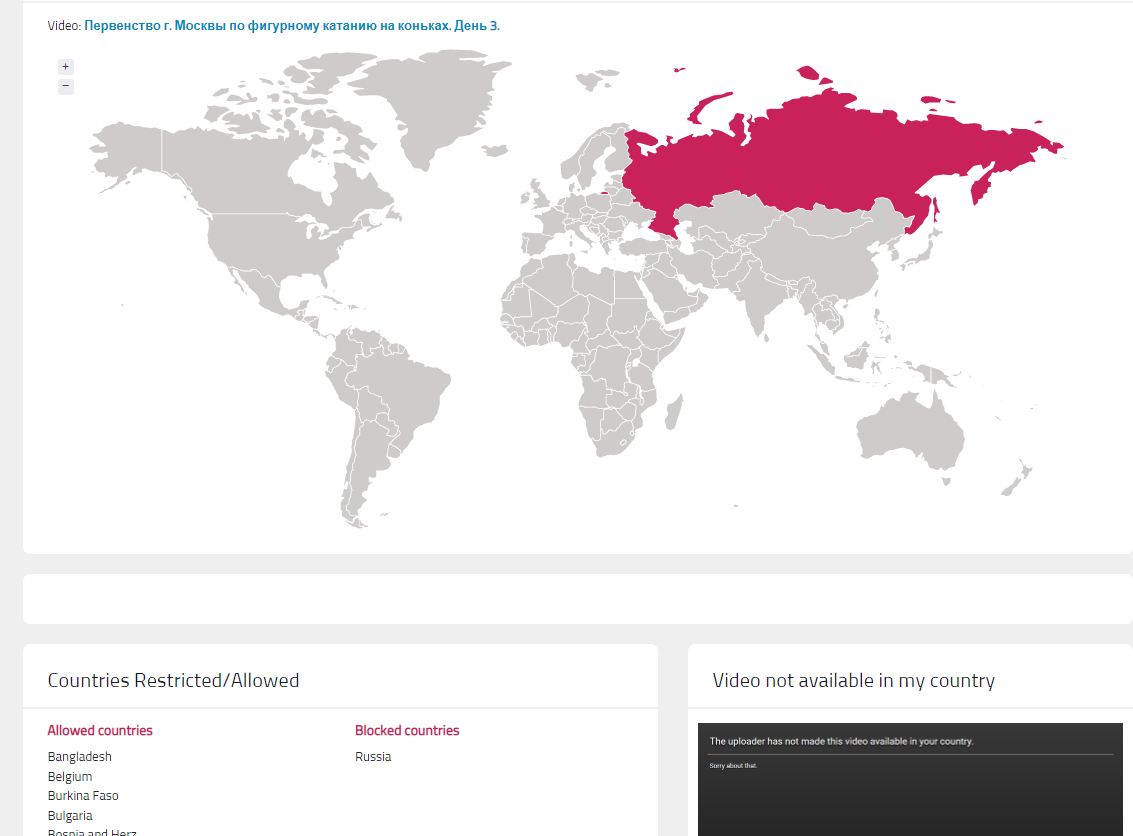Click Burkina Faso in allowed list
1133x836 pixels.
(x=83, y=796)
